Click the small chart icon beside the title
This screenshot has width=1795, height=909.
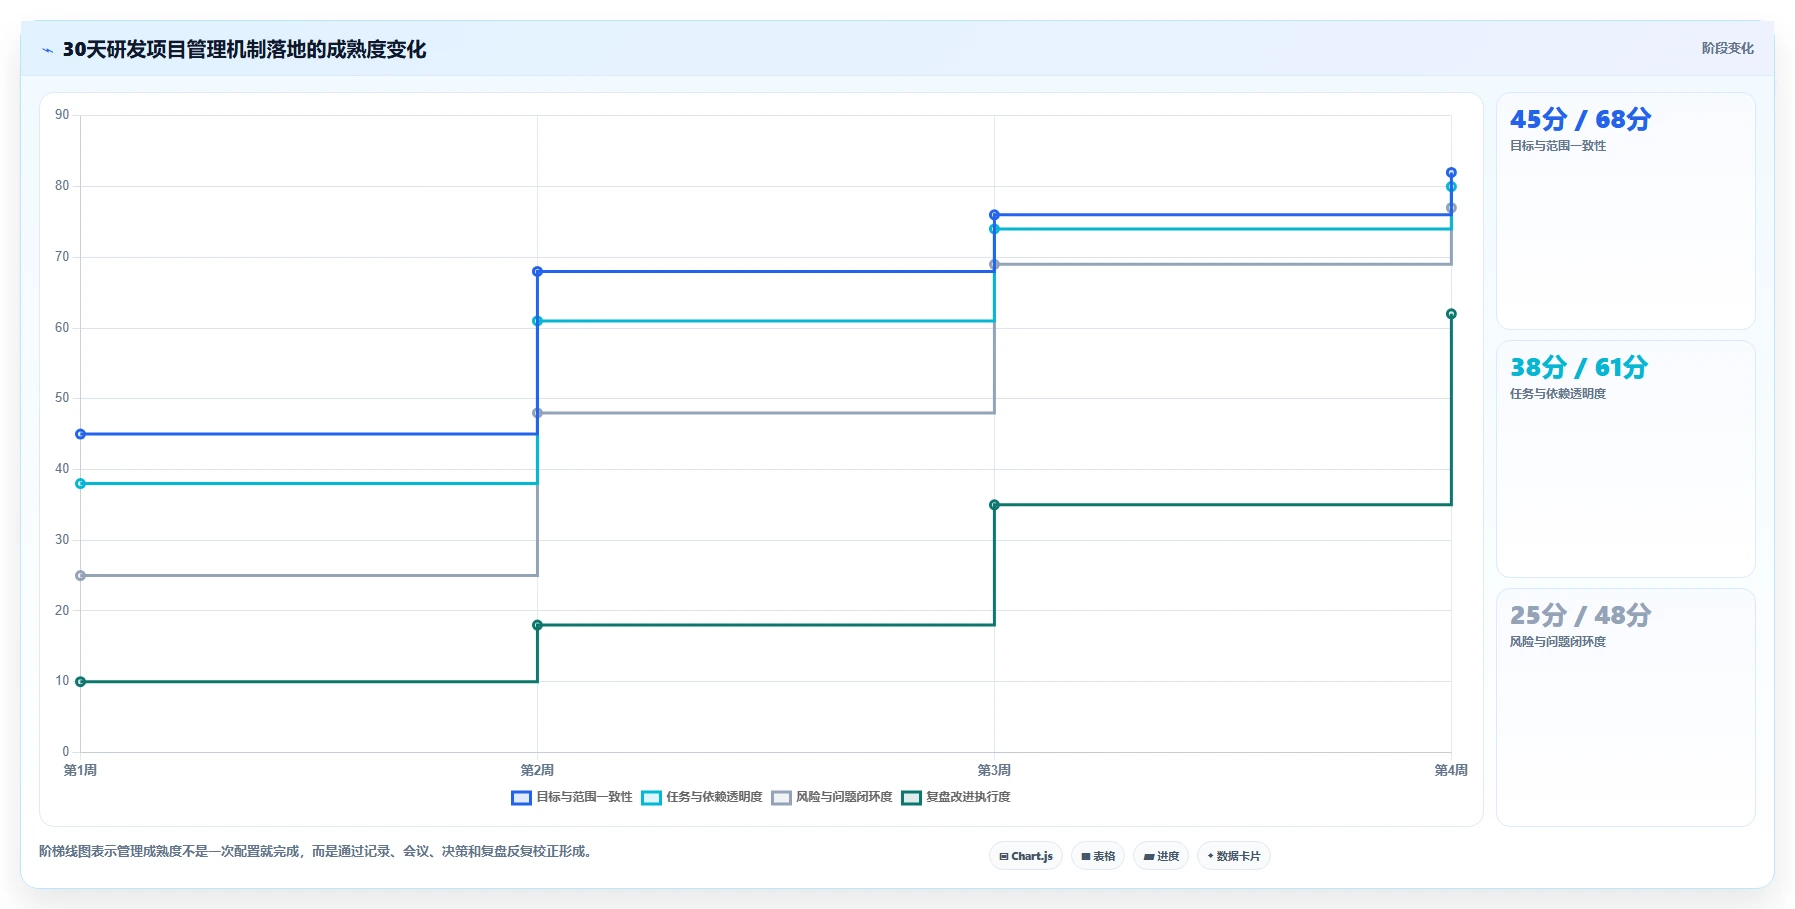point(47,50)
